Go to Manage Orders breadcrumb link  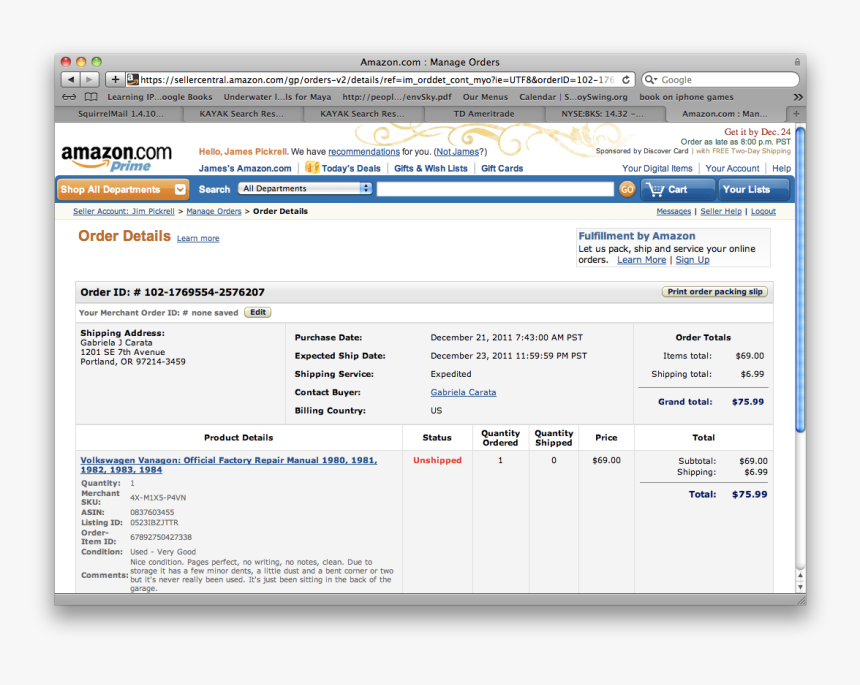(x=214, y=211)
